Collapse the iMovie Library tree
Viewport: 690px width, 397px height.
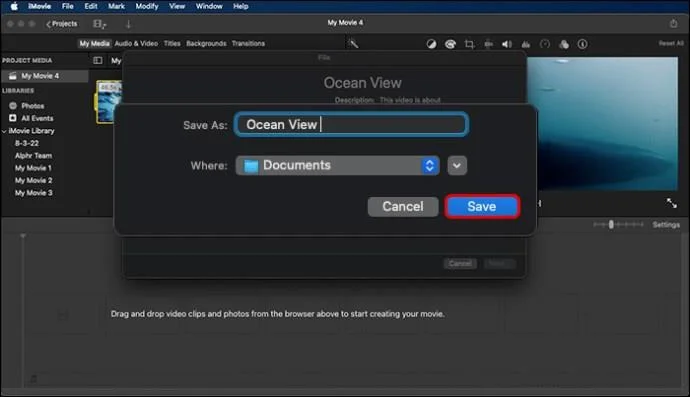(x=4, y=131)
